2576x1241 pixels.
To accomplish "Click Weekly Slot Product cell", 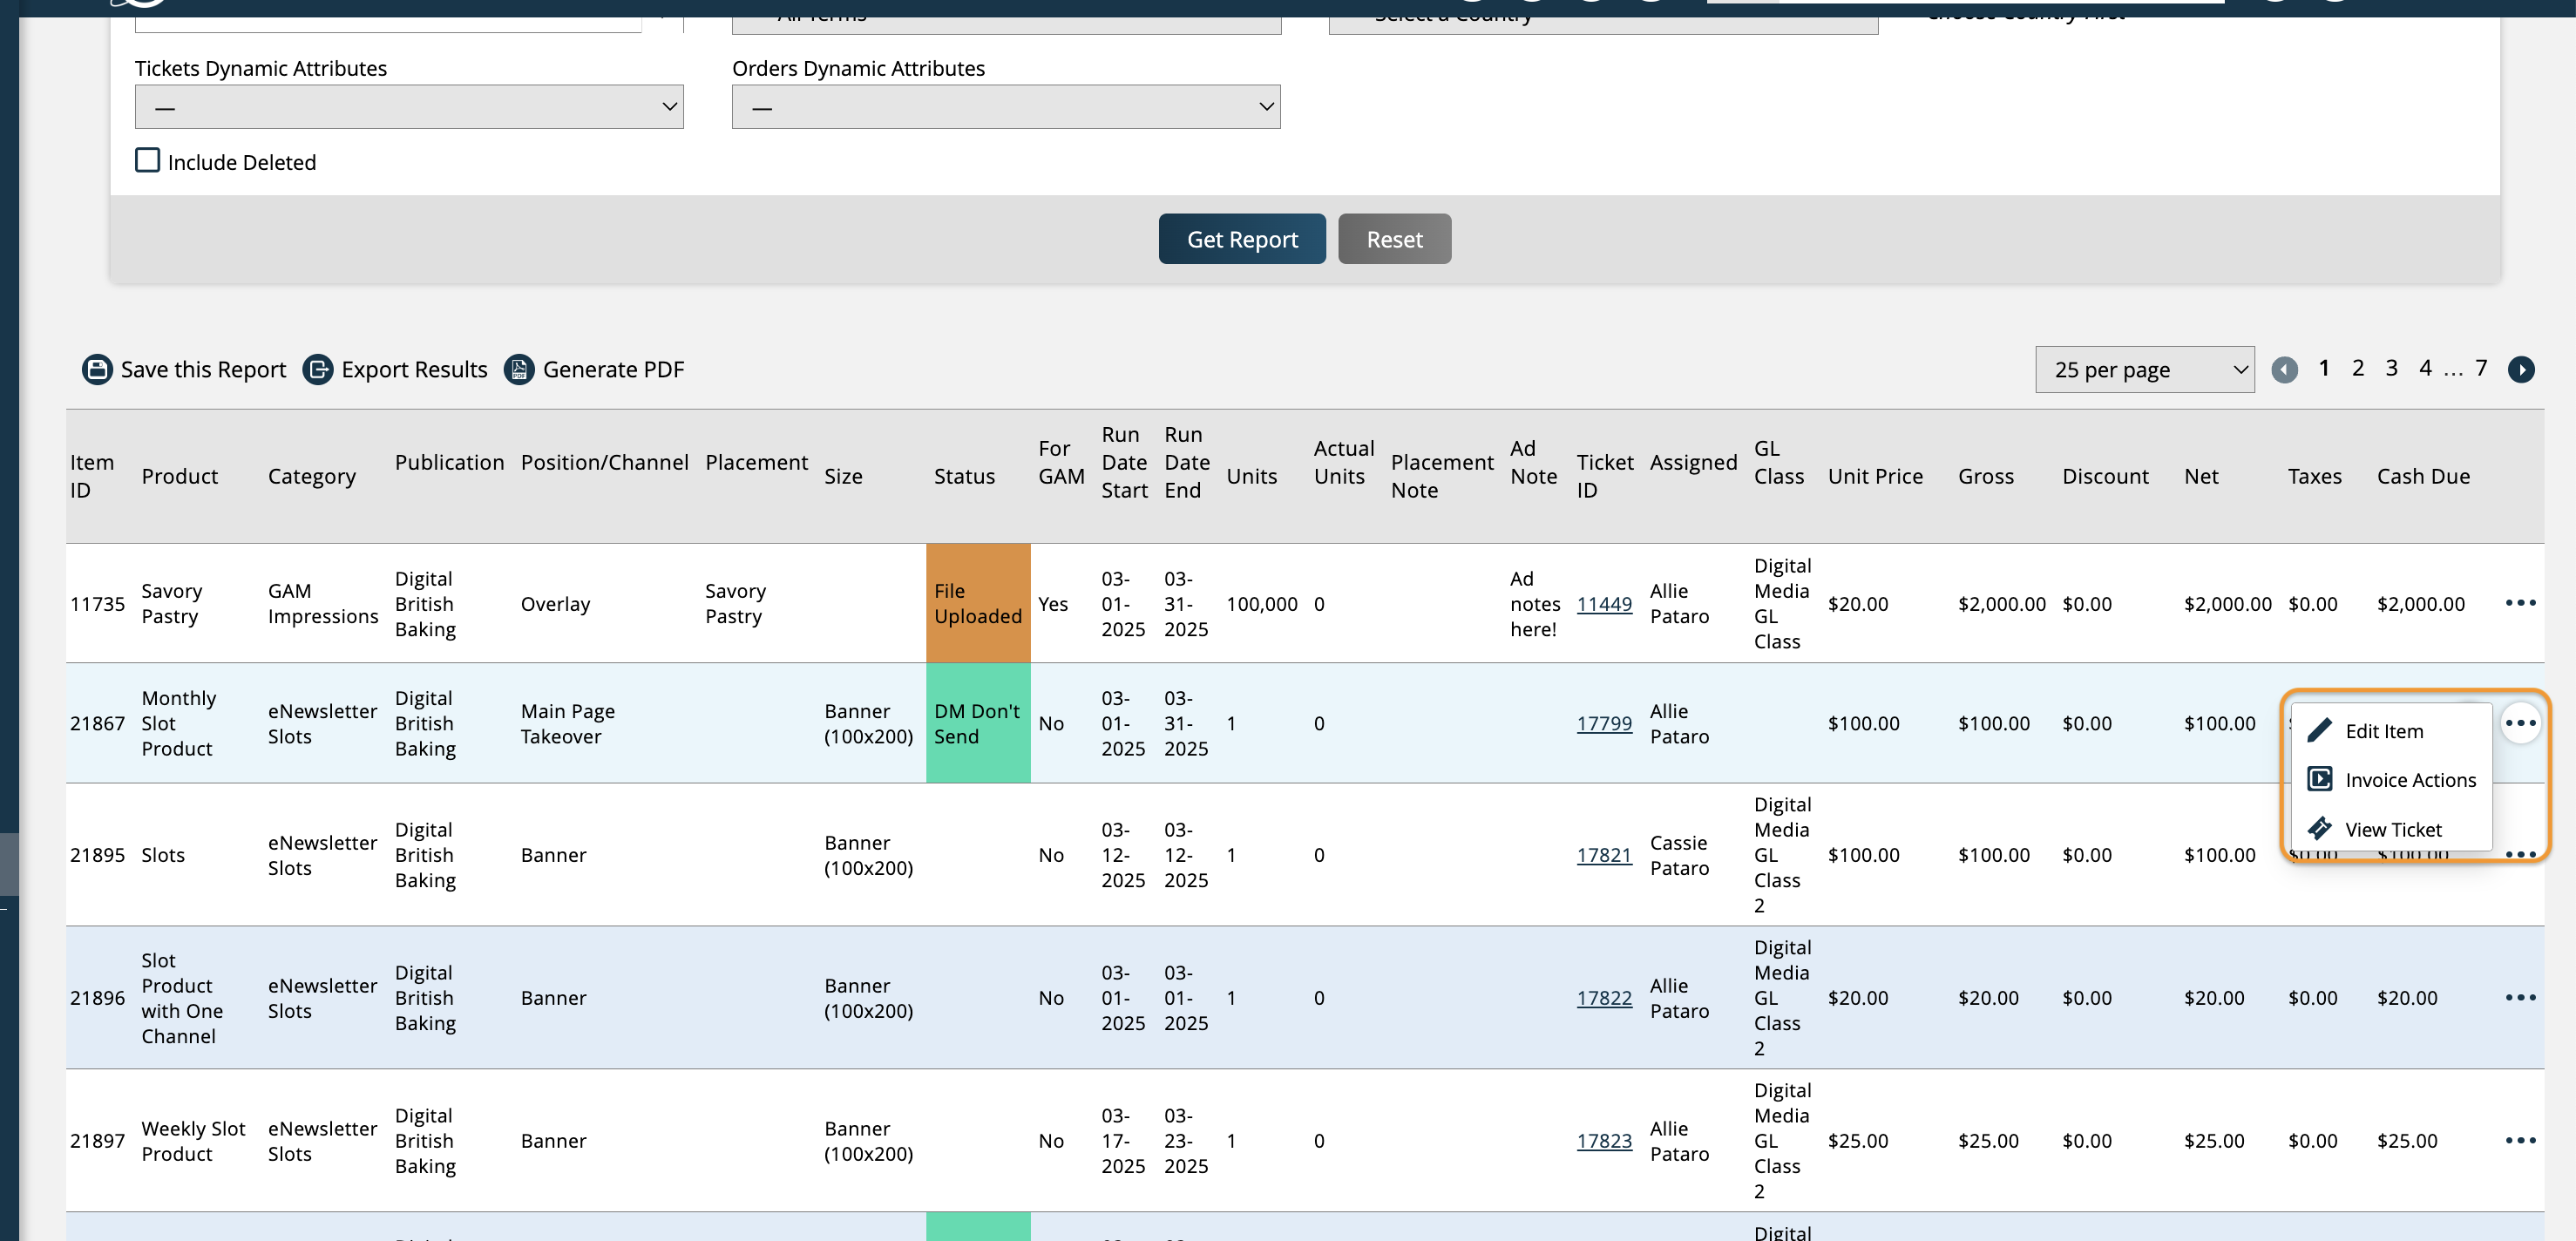I will (193, 1141).
